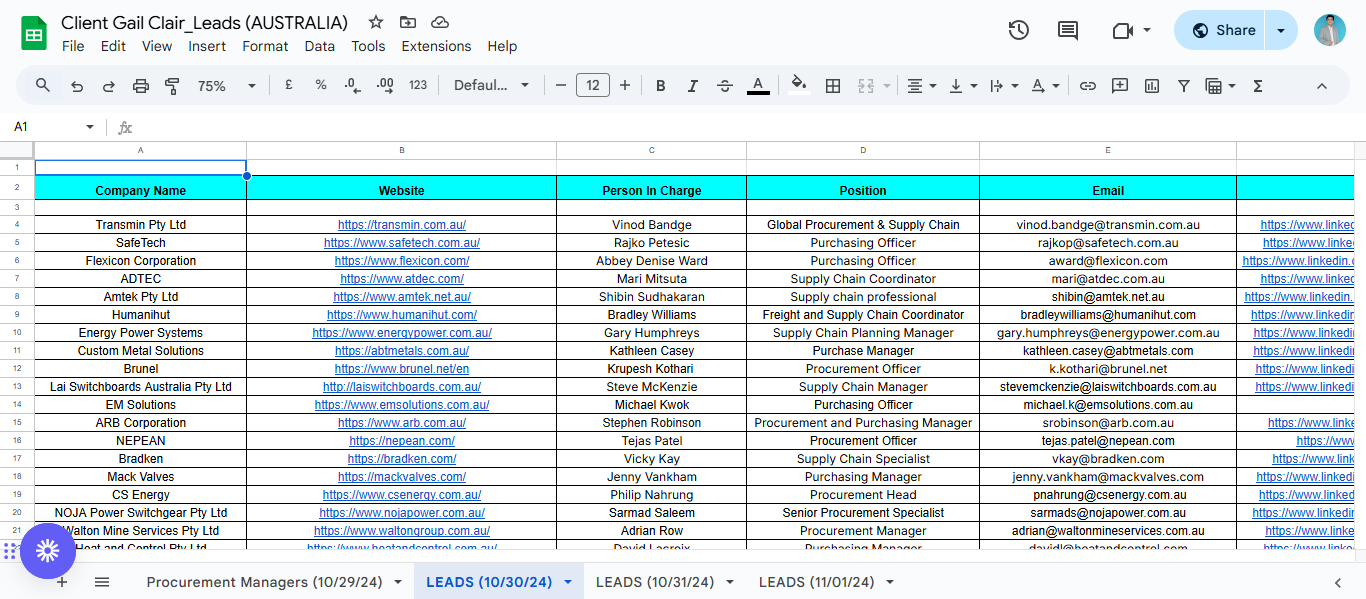Open vertical align dropdown

point(962,86)
